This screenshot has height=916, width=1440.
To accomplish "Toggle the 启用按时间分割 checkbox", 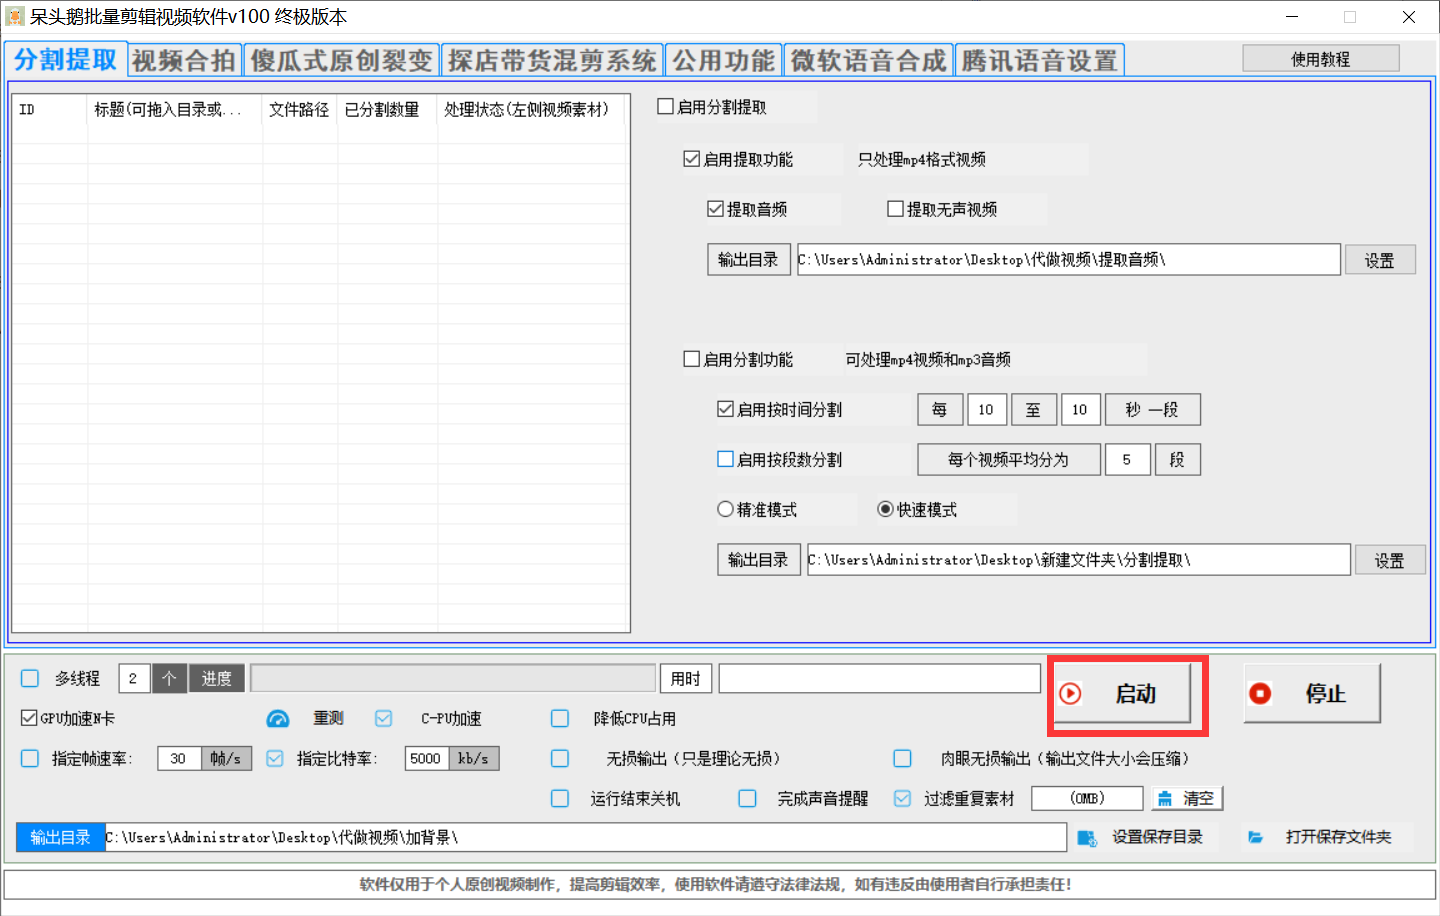I will (x=725, y=408).
